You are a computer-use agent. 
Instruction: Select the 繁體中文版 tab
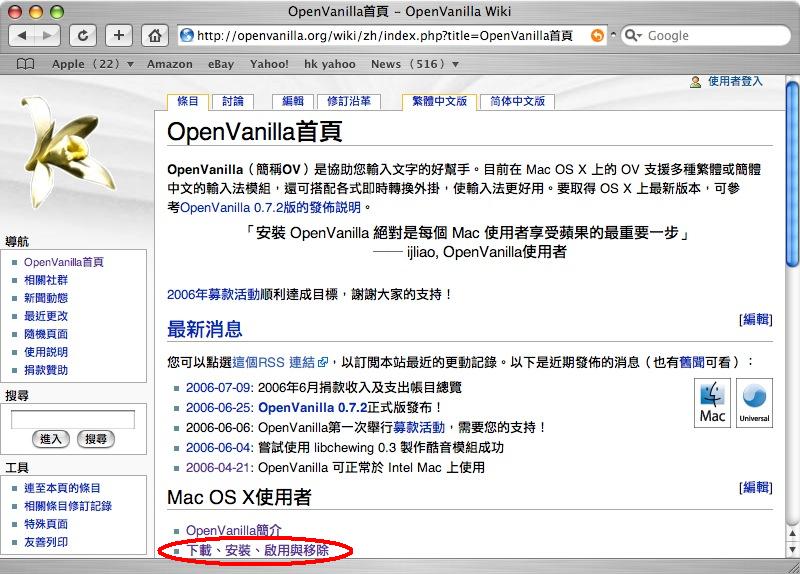pos(439,102)
